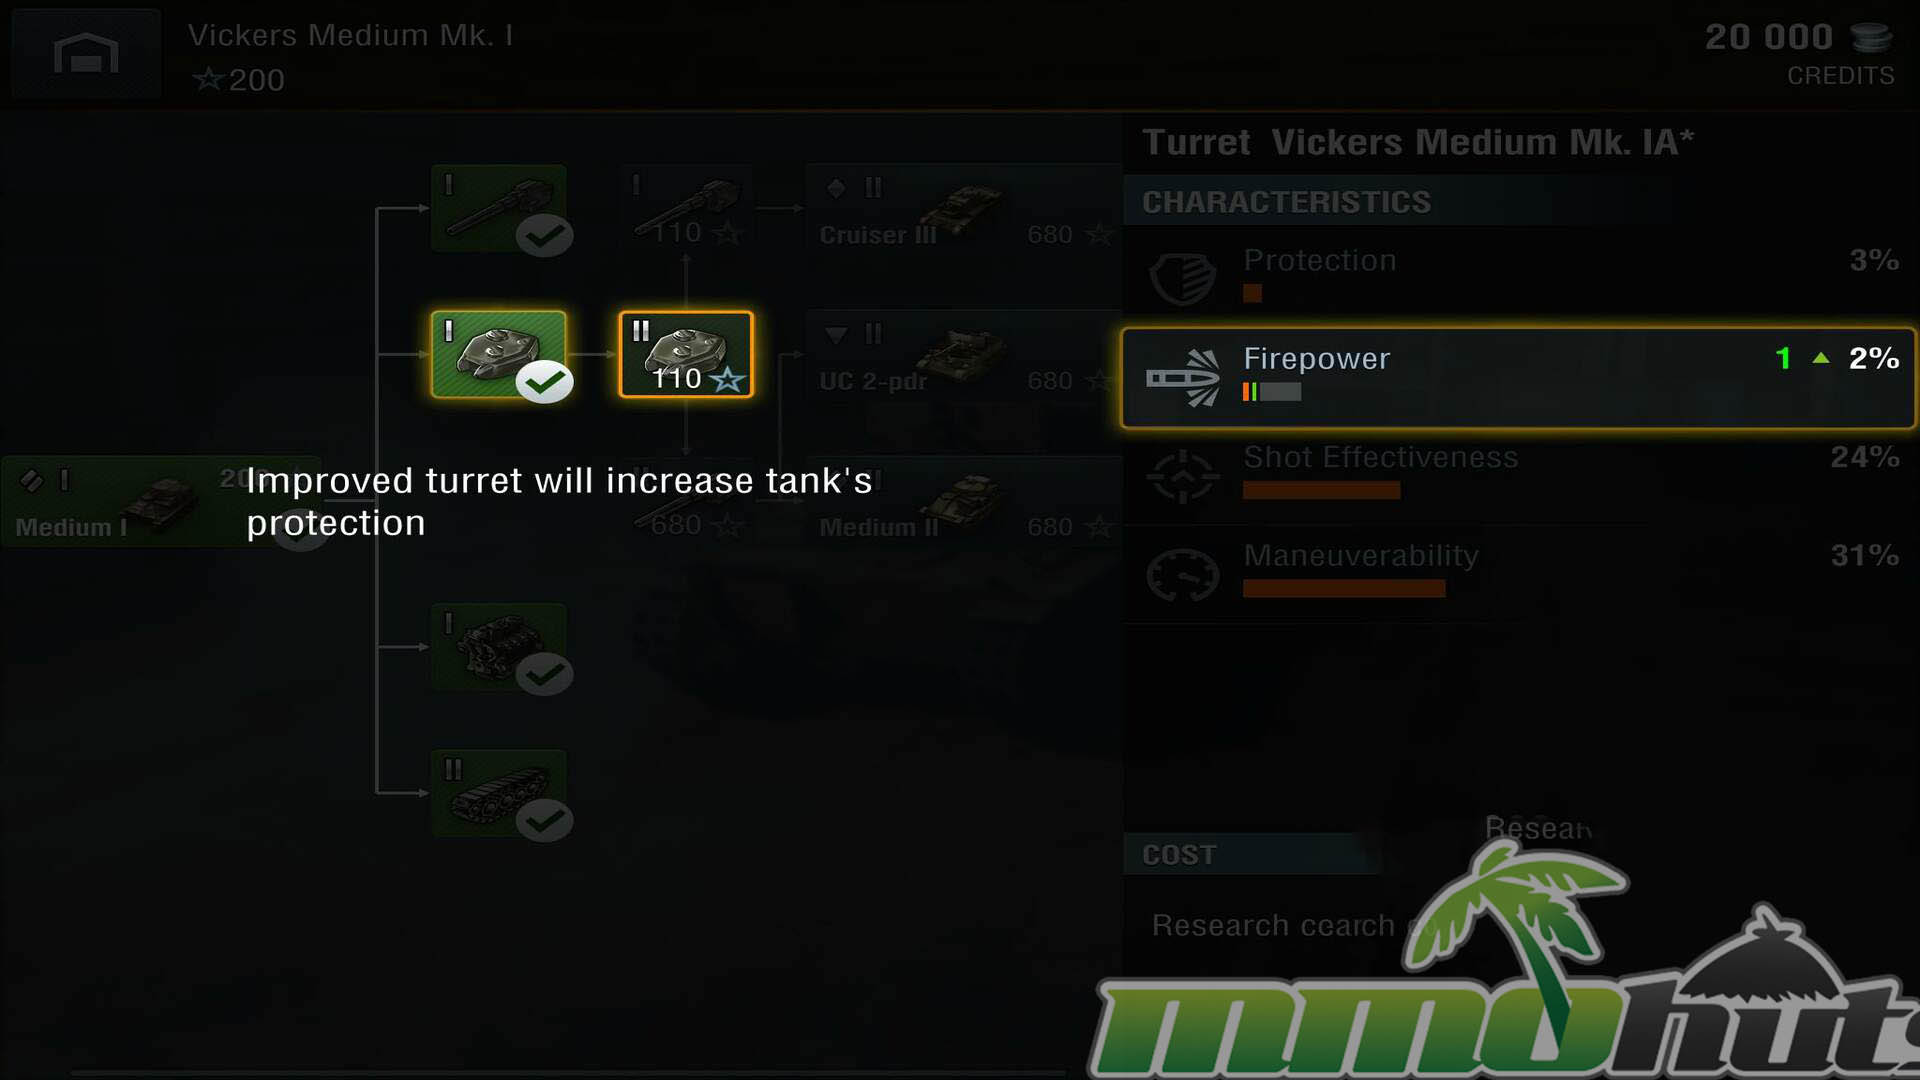Image resolution: width=1920 pixels, height=1080 pixels.
Task: Select the installed engine module
Action: pyautogui.click(x=499, y=646)
